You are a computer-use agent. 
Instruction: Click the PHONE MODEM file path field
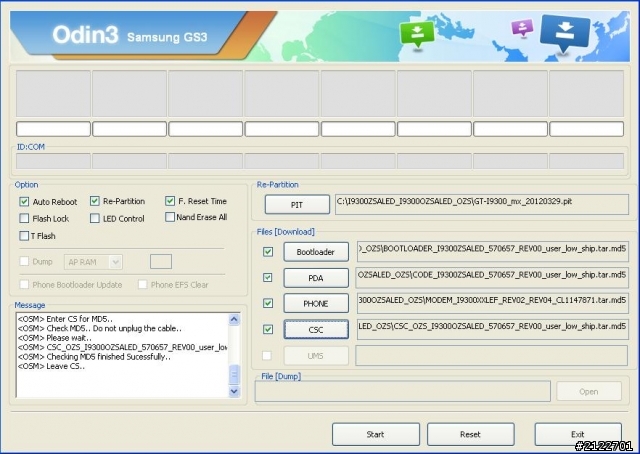coord(492,303)
